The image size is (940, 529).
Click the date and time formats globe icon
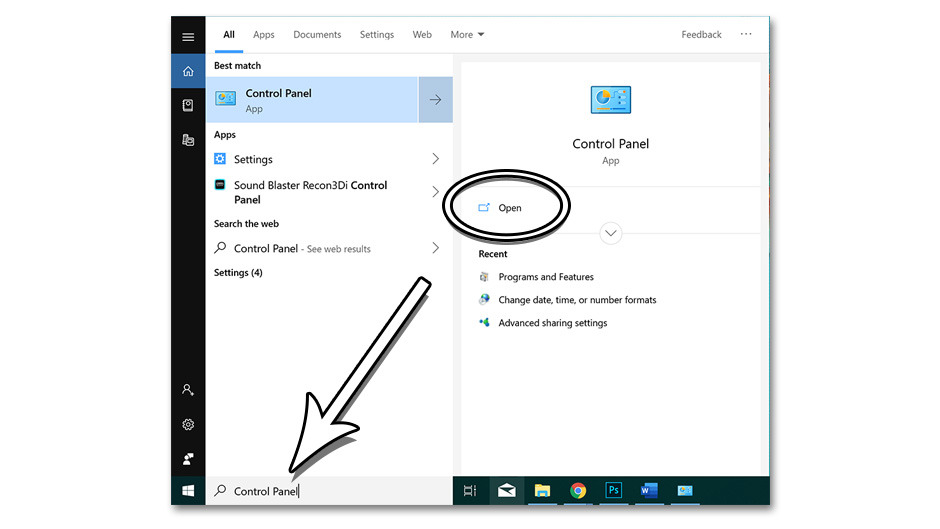click(x=484, y=299)
